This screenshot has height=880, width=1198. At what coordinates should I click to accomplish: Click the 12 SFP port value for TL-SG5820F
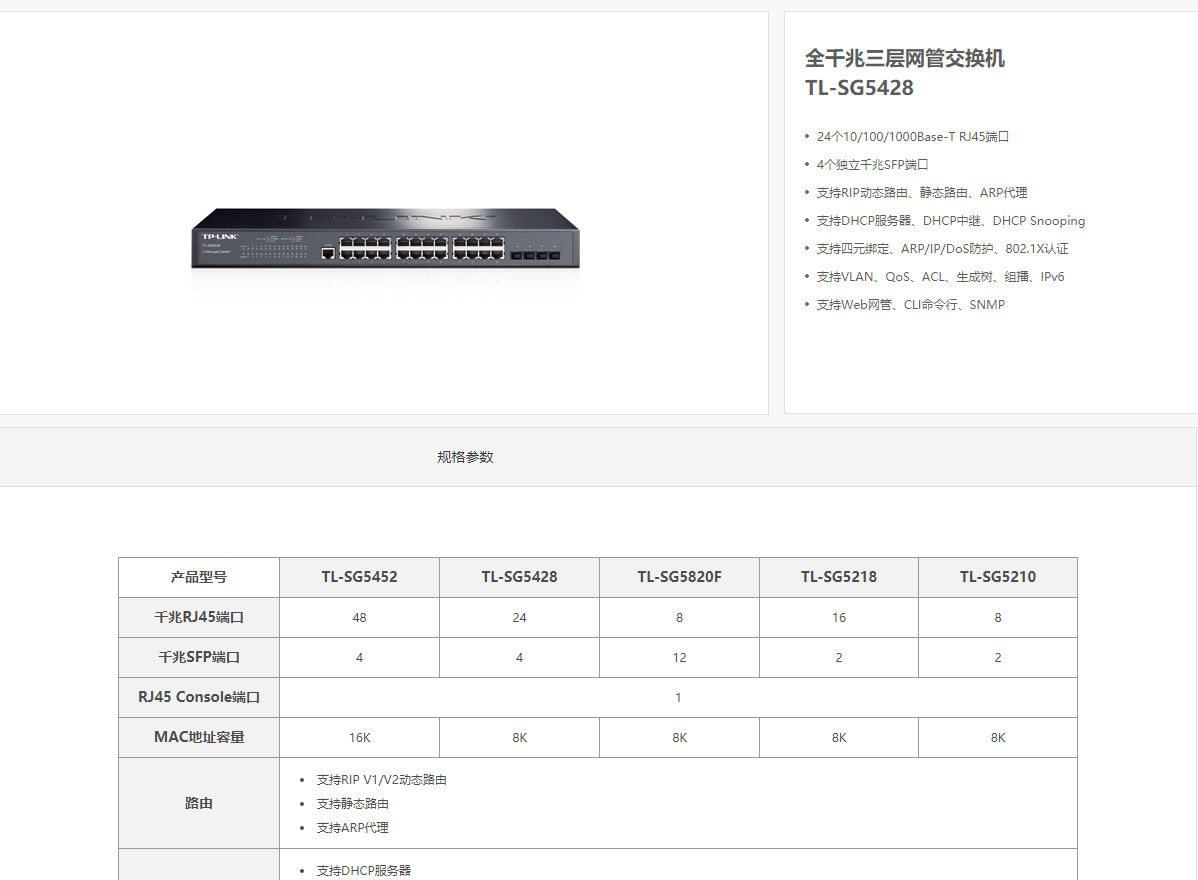pyautogui.click(x=679, y=657)
